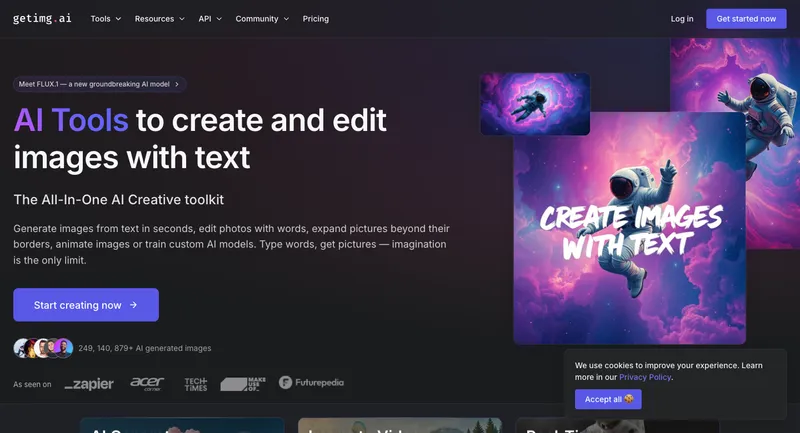Click the Acer Corner logo

tap(148, 383)
